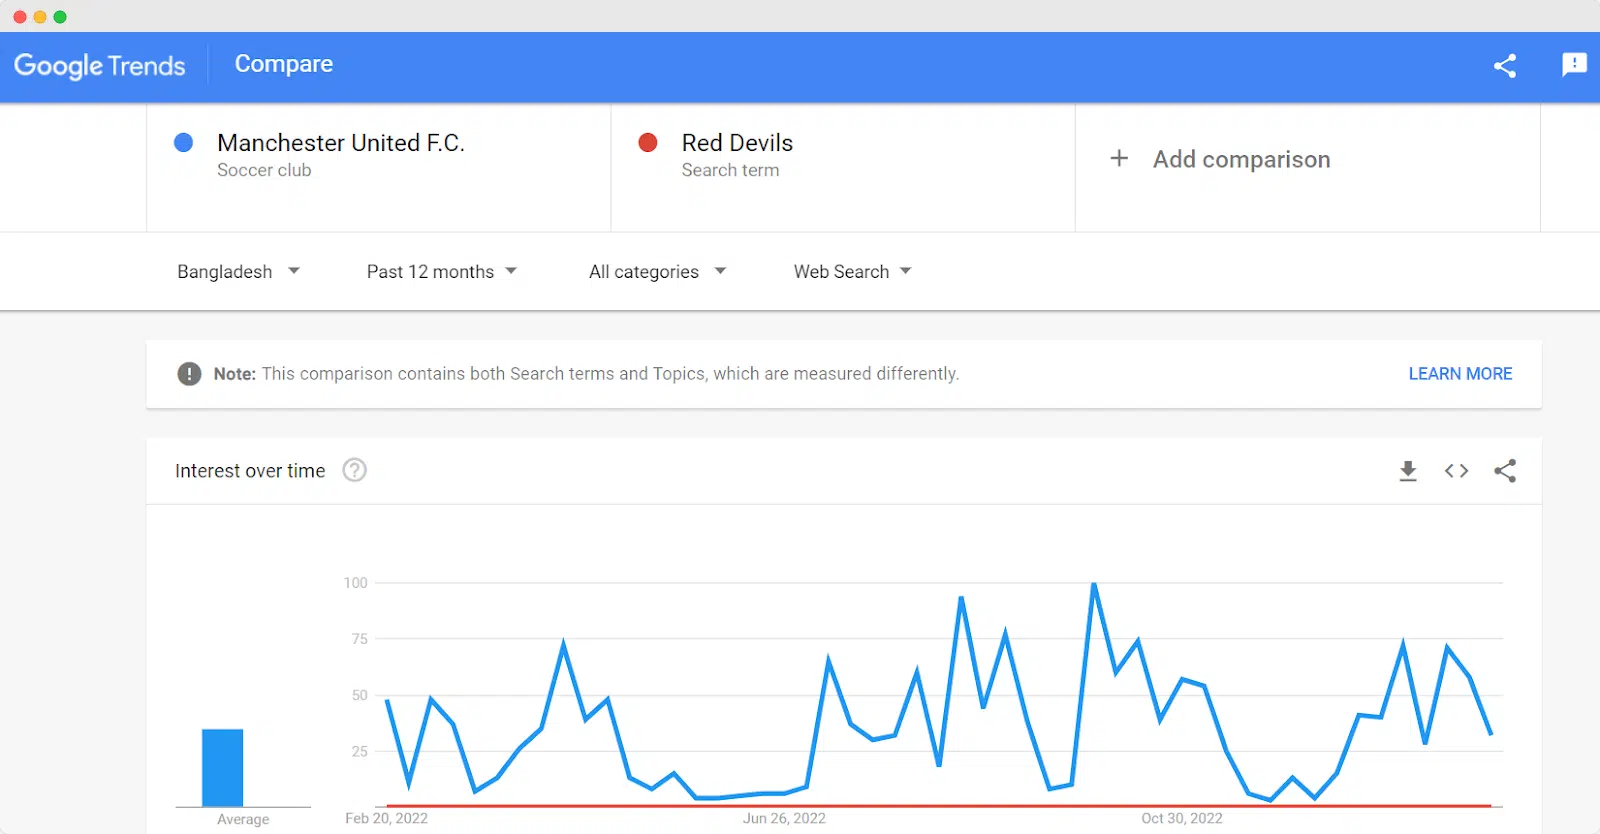Open the feedback icon in the header
Viewport: 1600px width, 834px height.
pos(1574,65)
